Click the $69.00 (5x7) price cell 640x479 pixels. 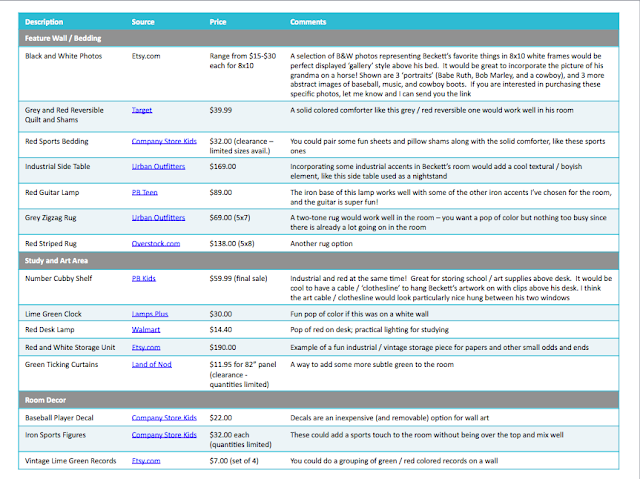[x=230, y=218]
